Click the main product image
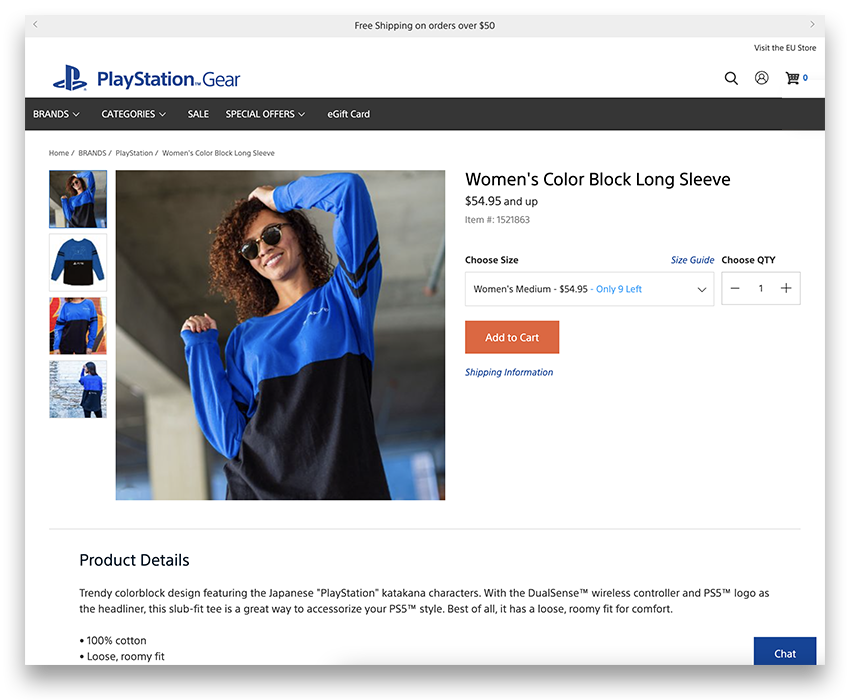 (x=280, y=335)
